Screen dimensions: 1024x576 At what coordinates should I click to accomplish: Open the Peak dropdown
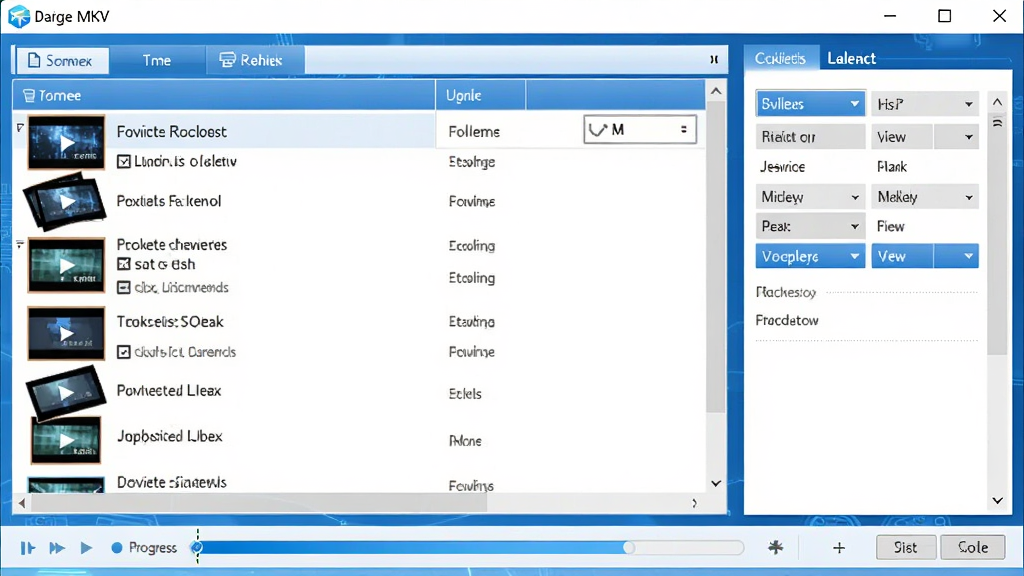(810, 227)
